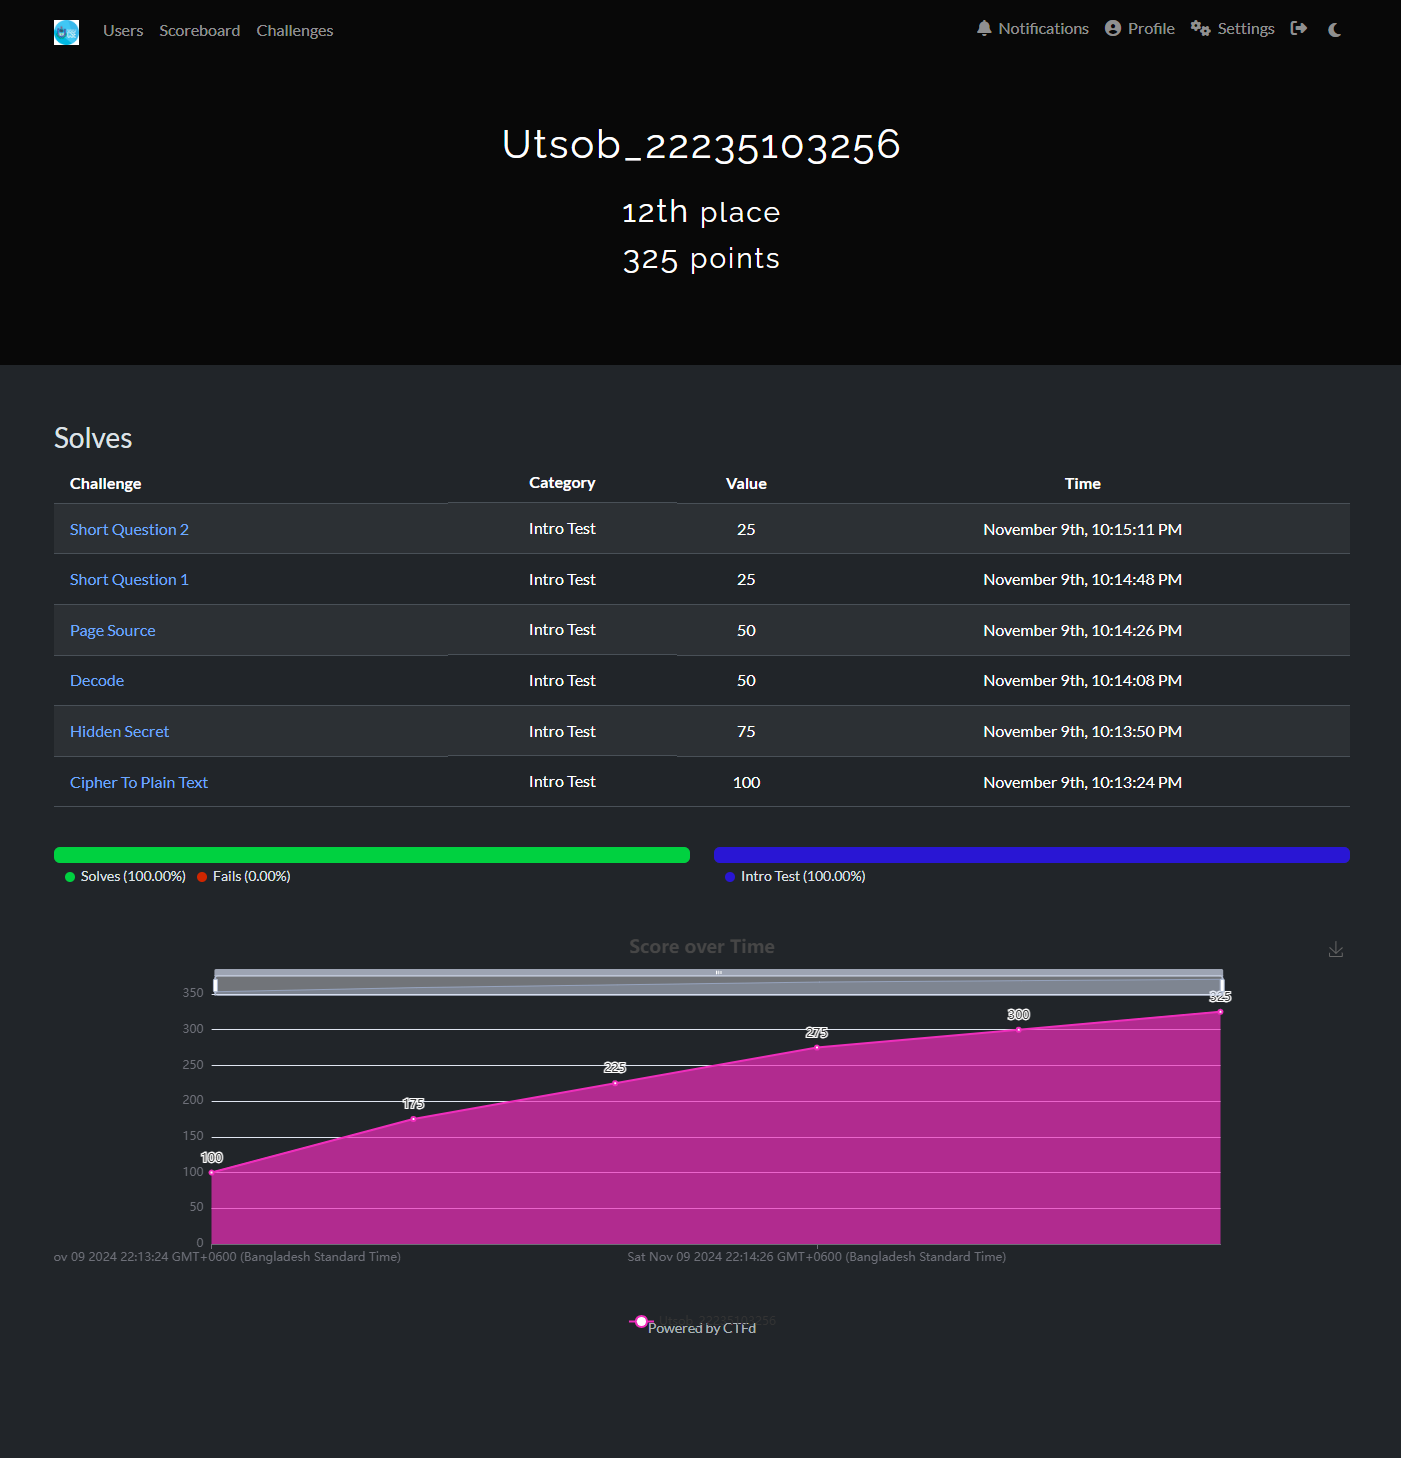Click the 275 point data marker
The image size is (1401, 1459).
[x=817, y=1047]
